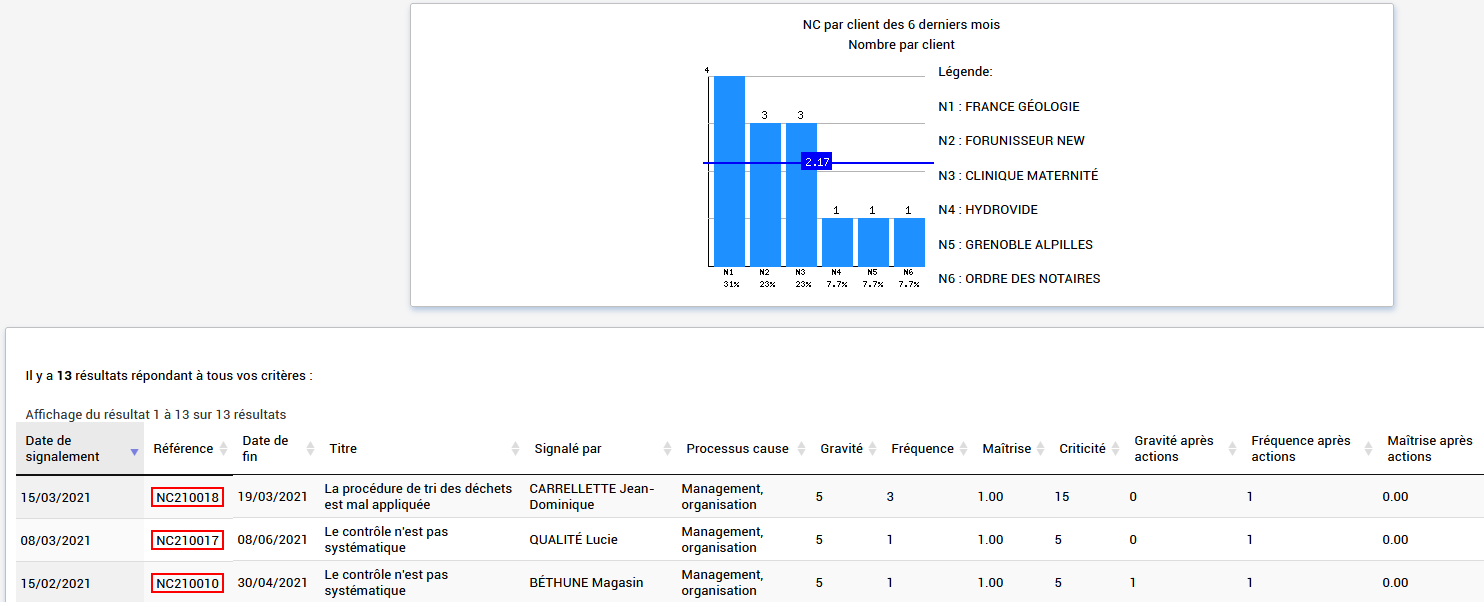
Task: Sort by Criticité column
Action: tap(1087, 448)
